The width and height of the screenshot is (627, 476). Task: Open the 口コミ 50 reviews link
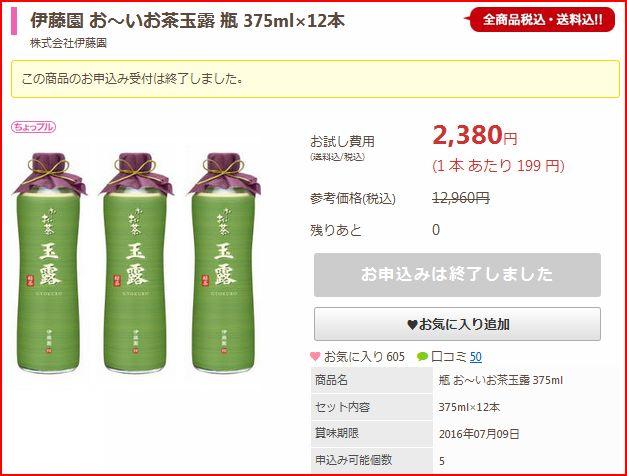coord(475,356)
